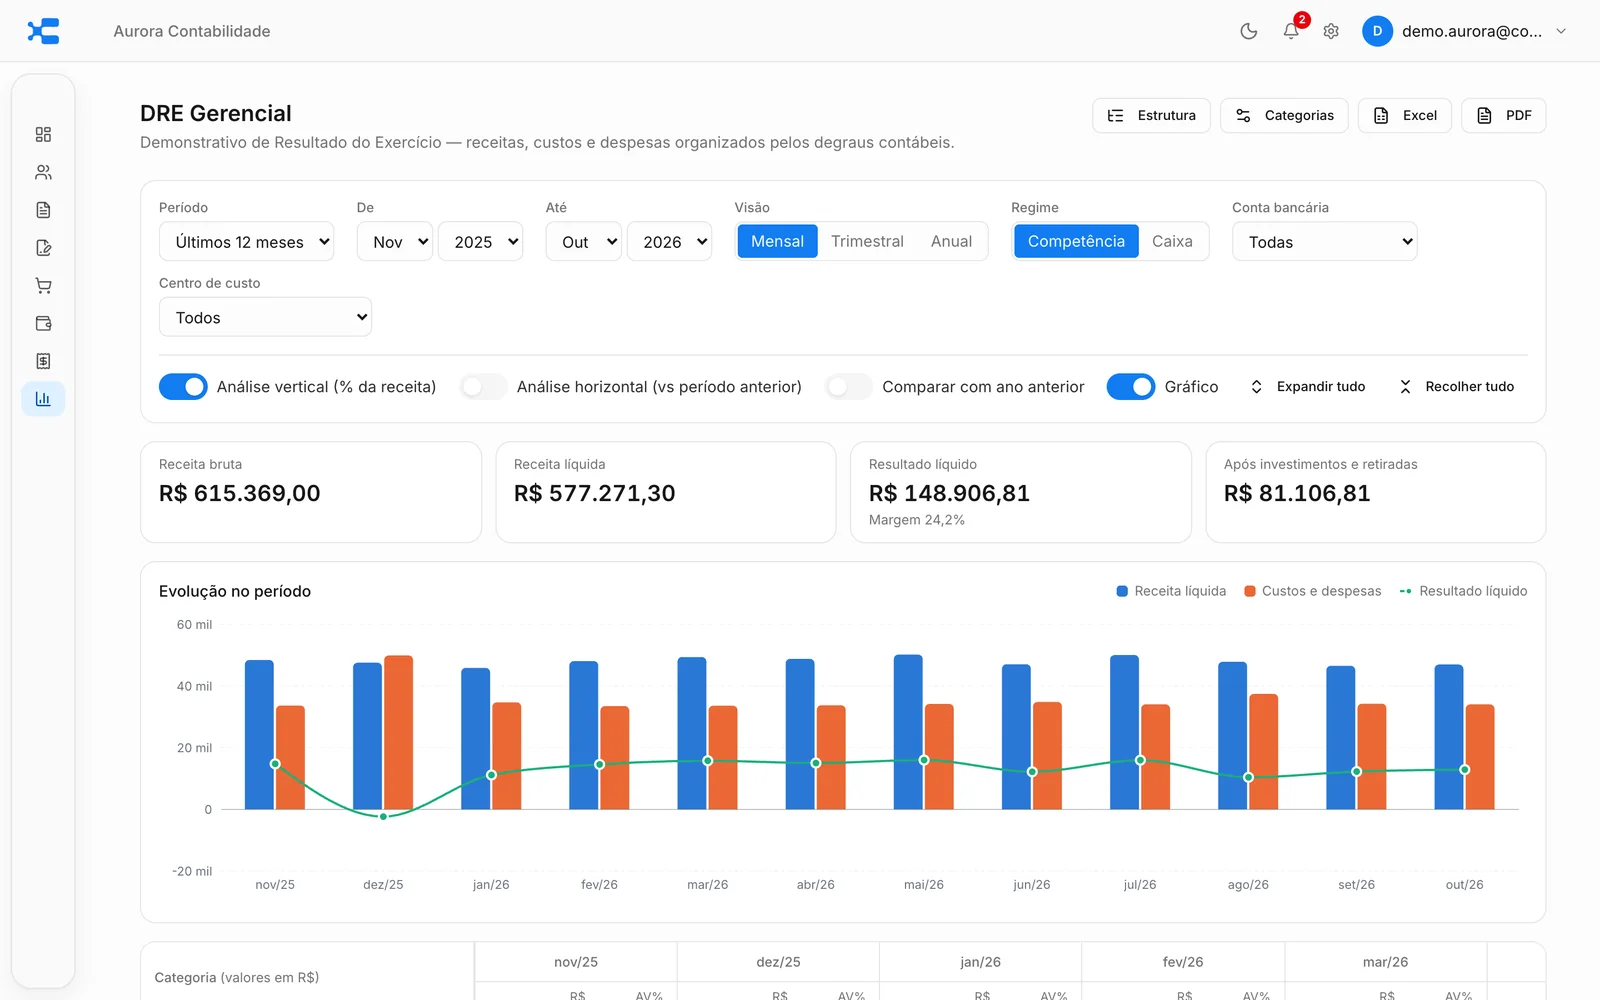This screenshot has height=1000, width=1600.
Task: Export the report as PDF
Action: (1504, 116)
